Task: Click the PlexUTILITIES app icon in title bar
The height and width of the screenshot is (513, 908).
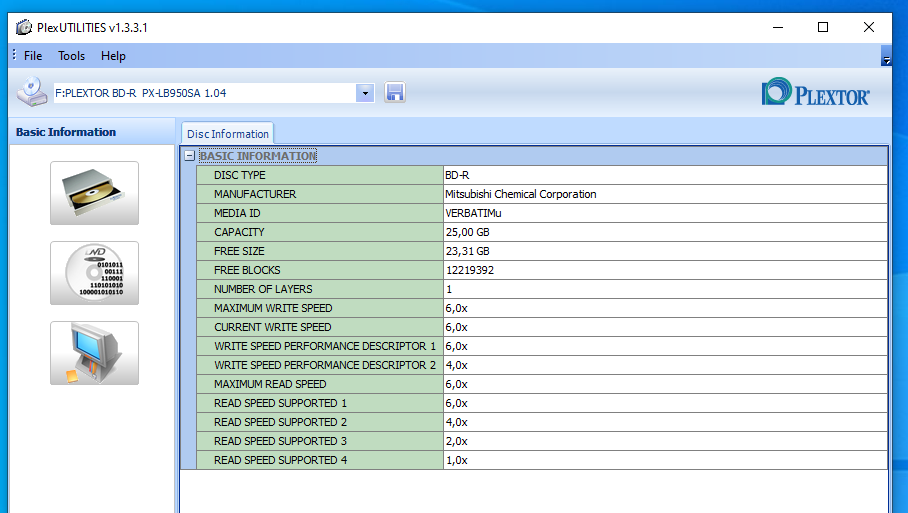Action: pyautogui.click(x=24, y=27)
